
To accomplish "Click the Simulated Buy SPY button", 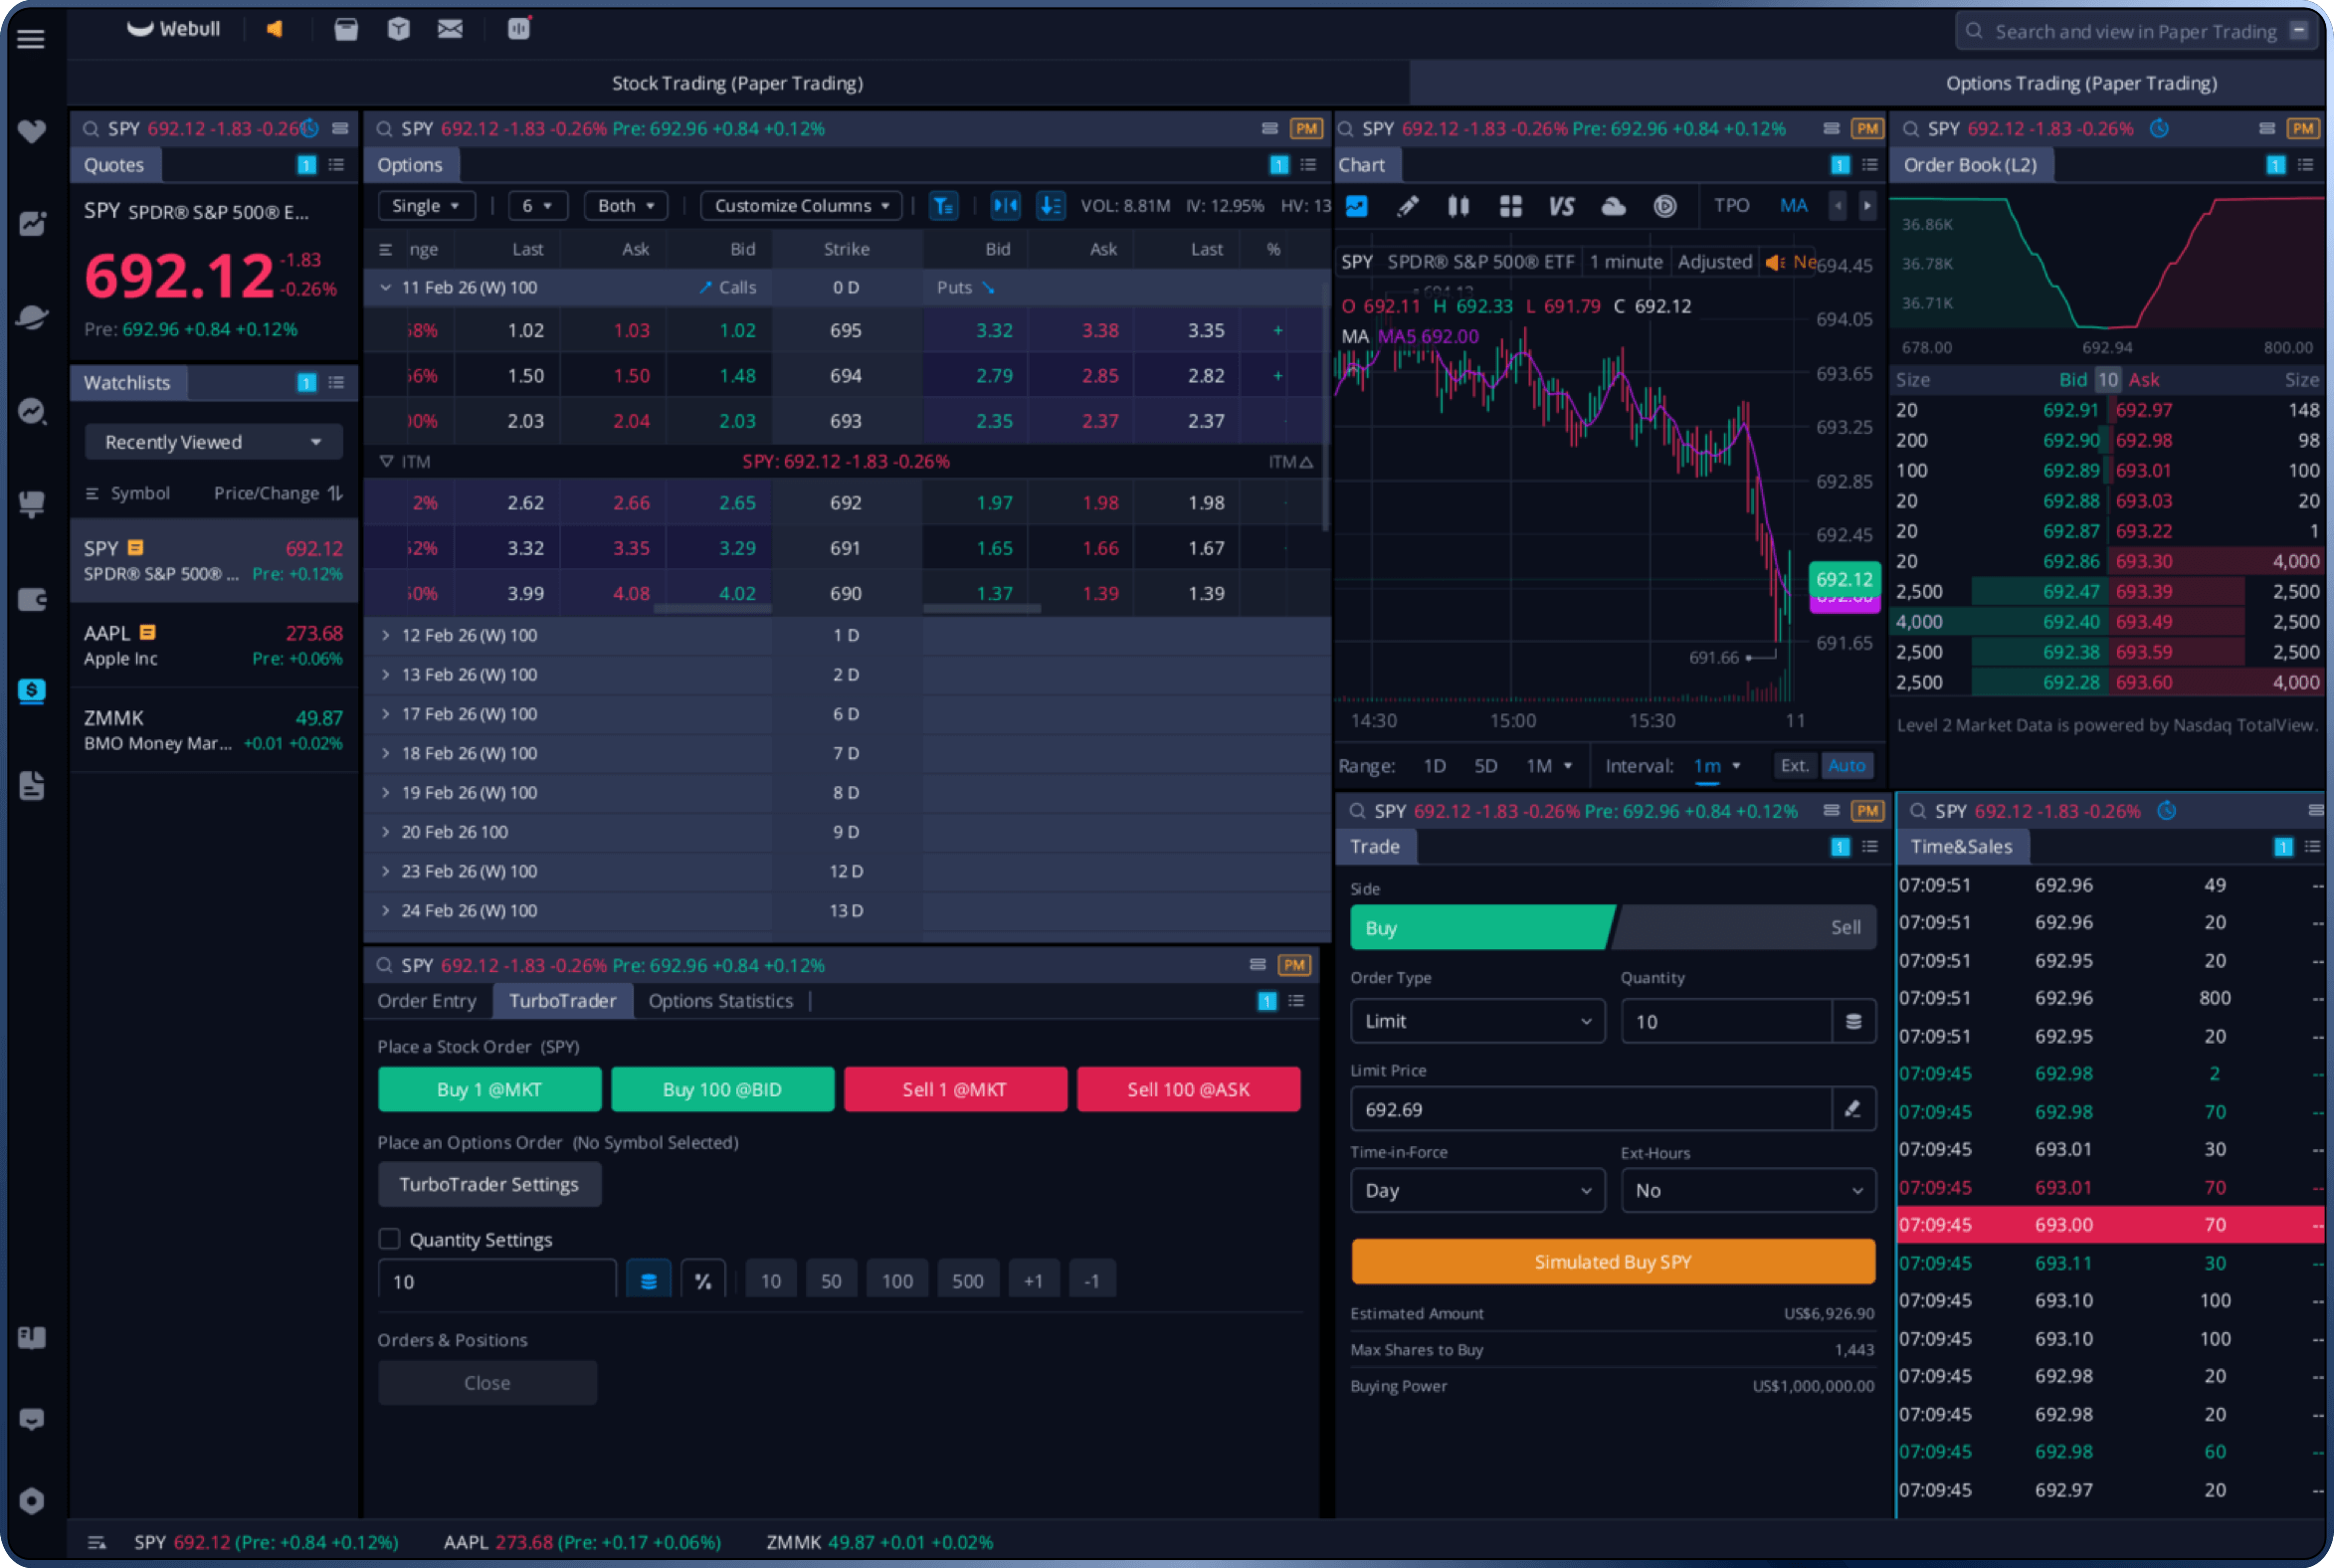I will tap(1612, 1262).
